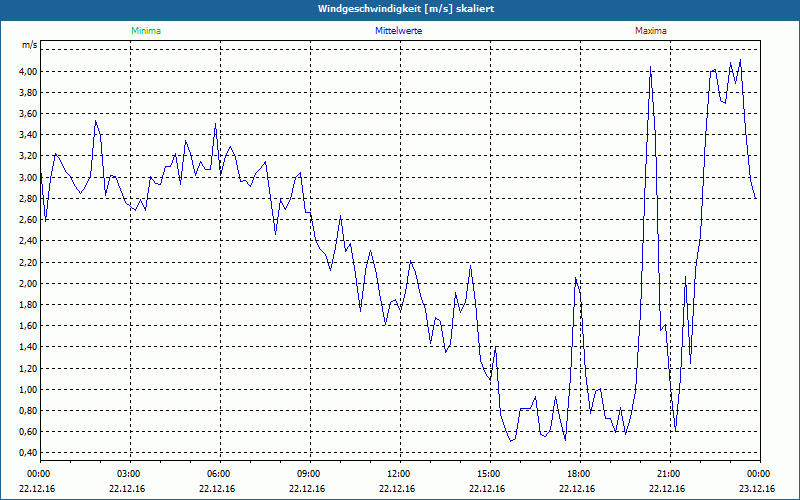Click the 0,40 y-axis value
The image size is (800, 500).
point(29,453)
